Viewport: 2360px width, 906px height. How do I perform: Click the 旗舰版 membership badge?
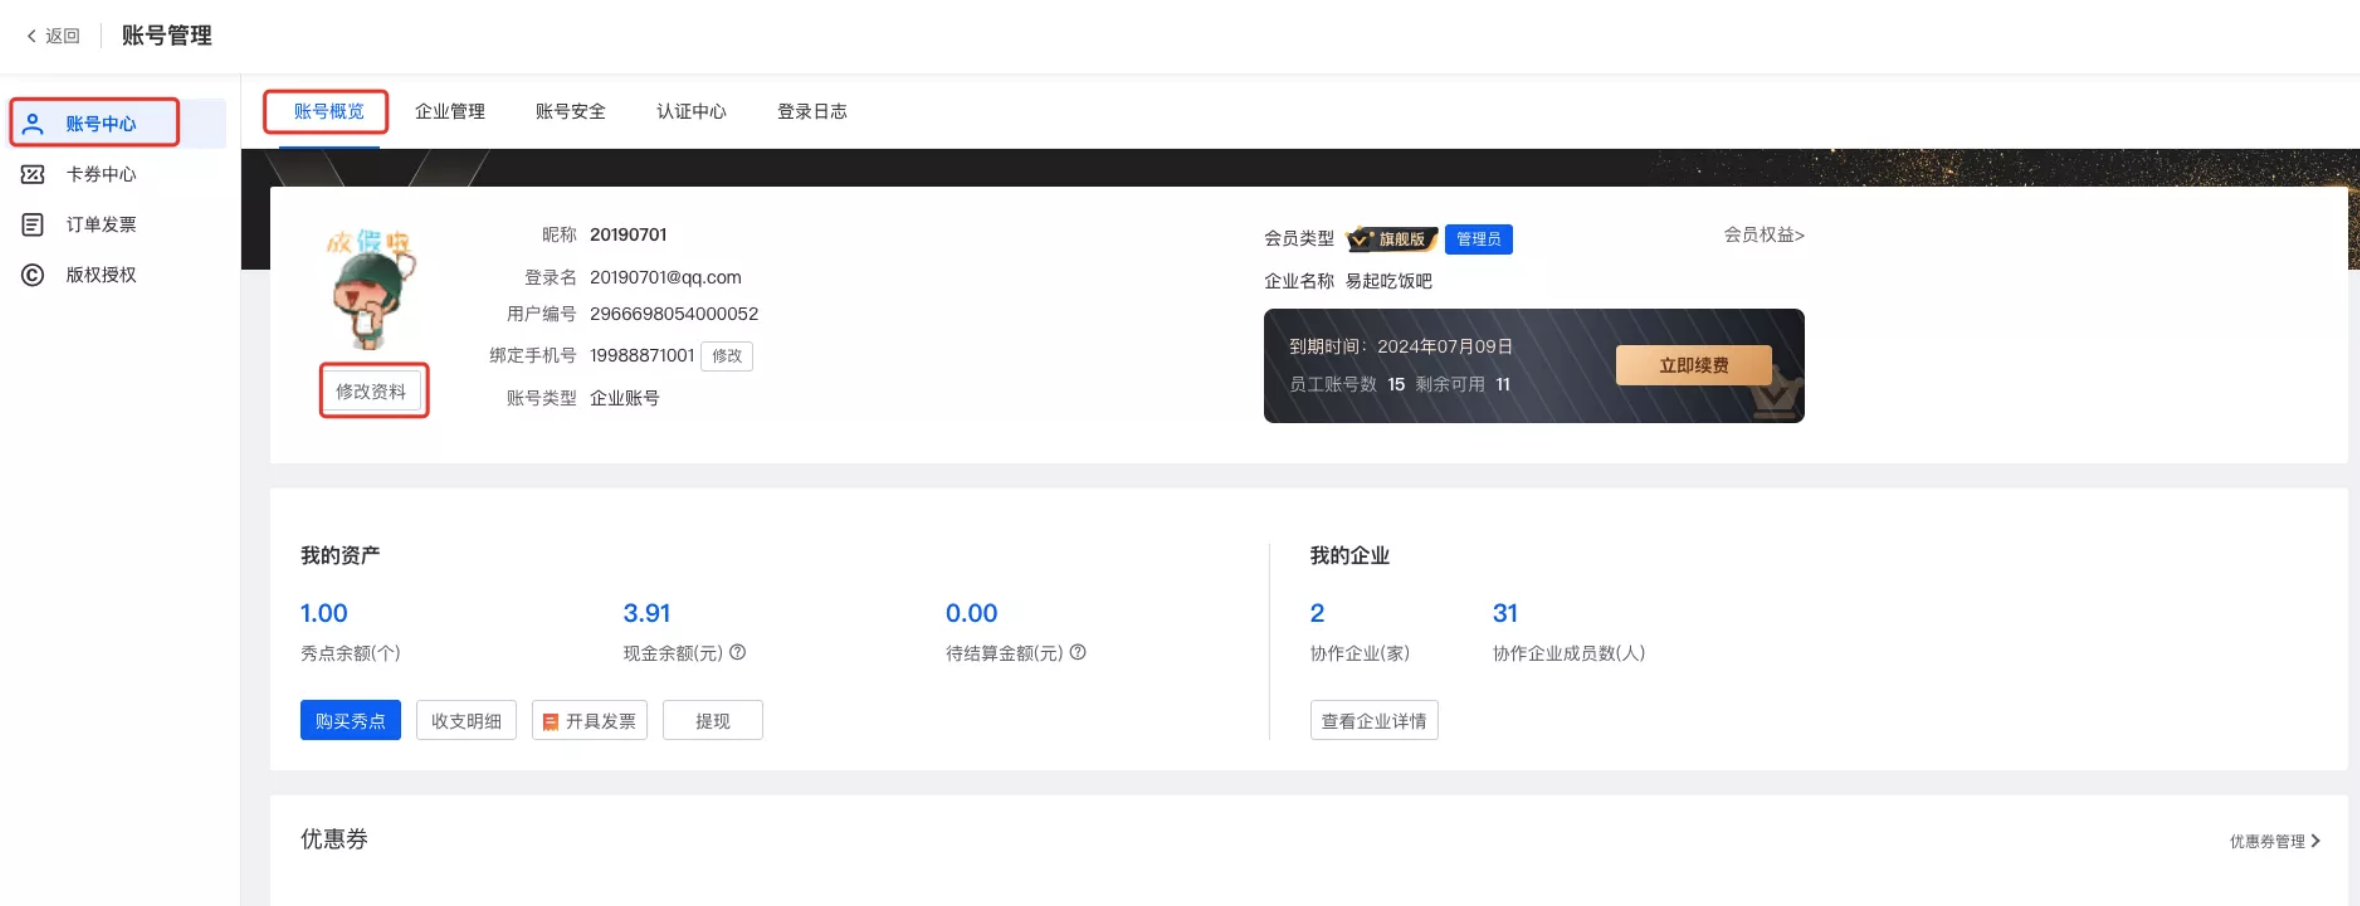(x=1391, y=239)
